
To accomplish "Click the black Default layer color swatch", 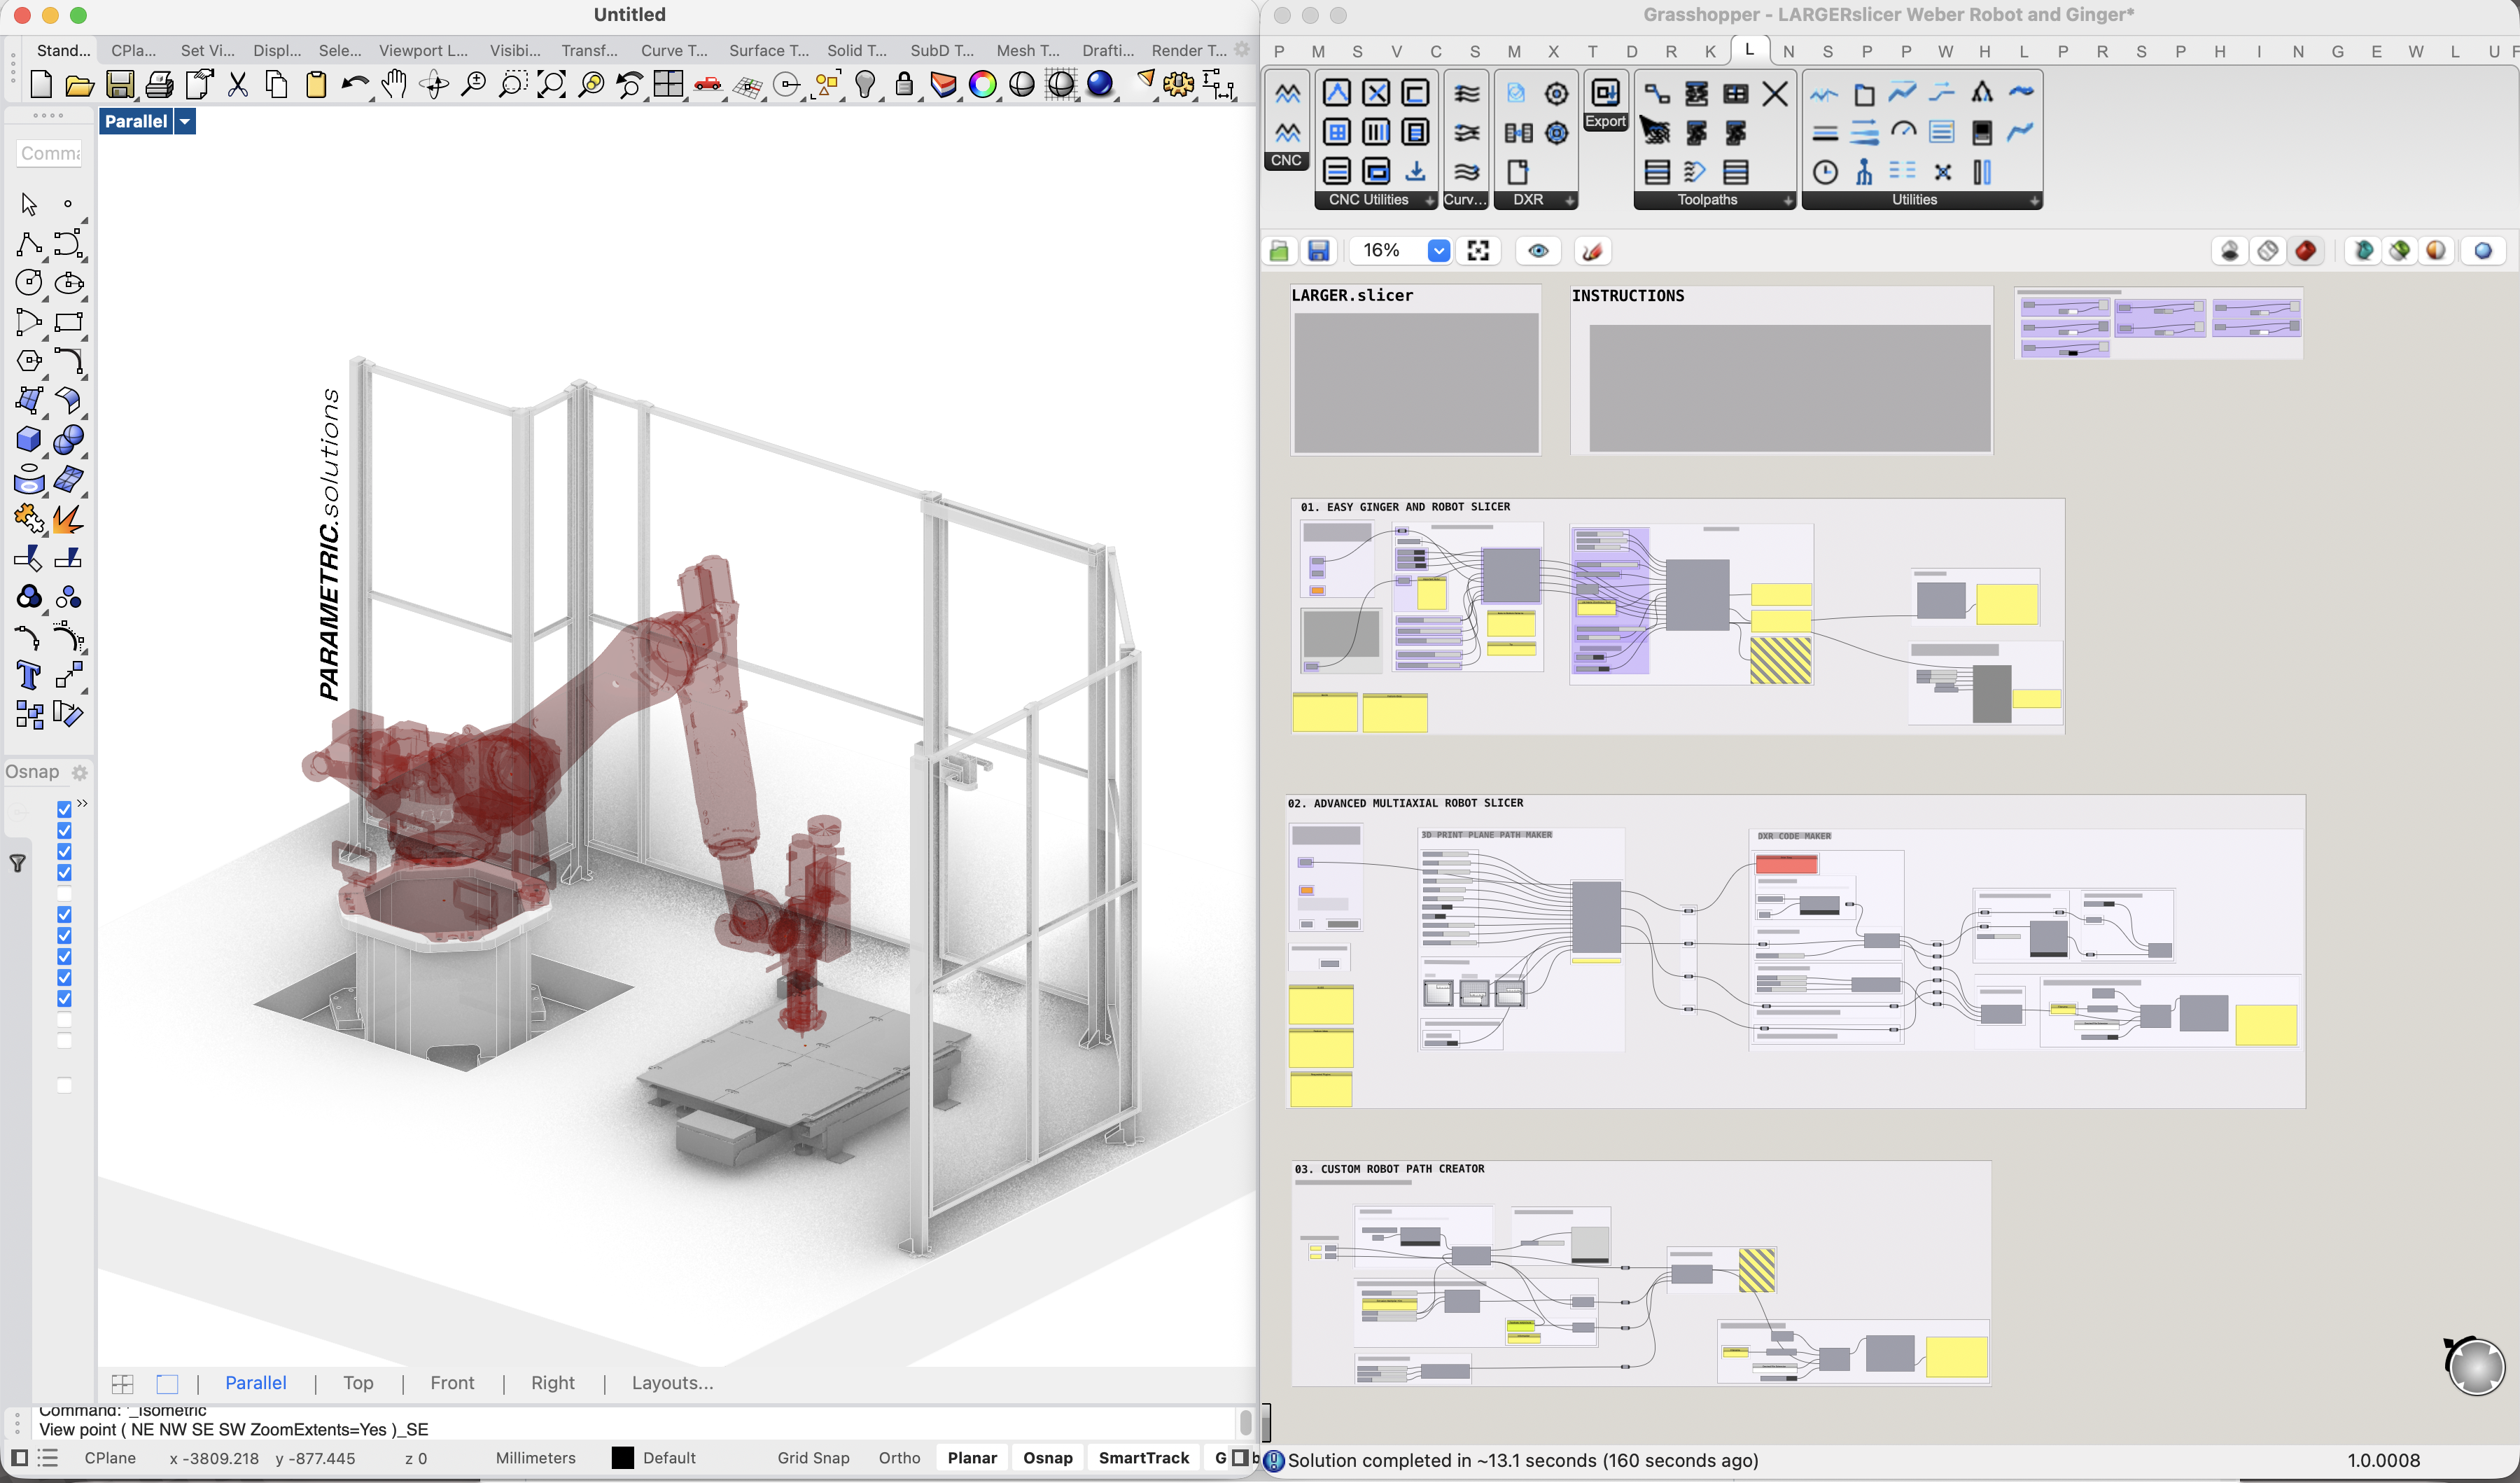I will pos(622,1458).
